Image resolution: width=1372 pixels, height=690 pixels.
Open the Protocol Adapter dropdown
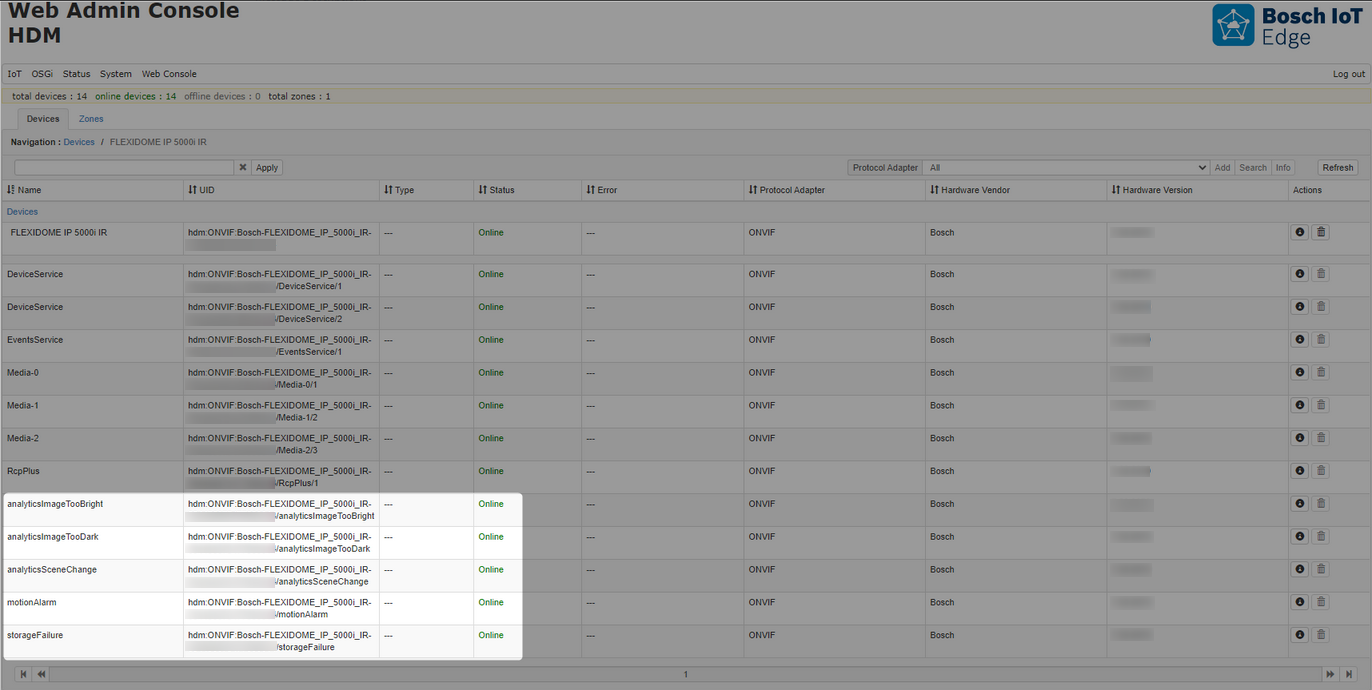(1067, 167)
